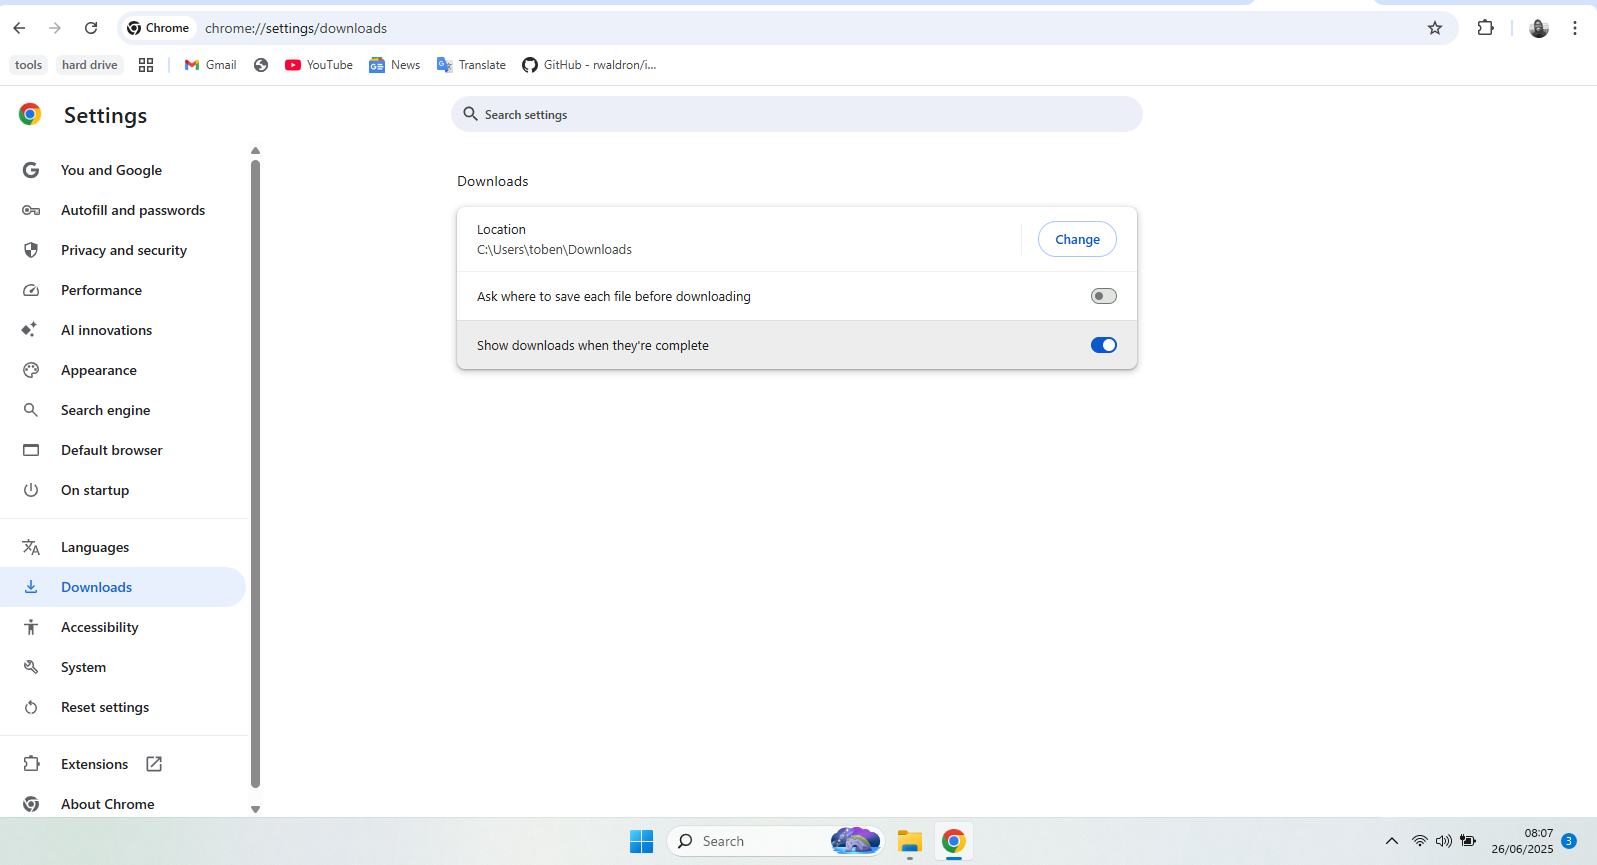Click the Extensions puzzle icon in sidebar
1597x865 pixels.
tap(31, 764)
